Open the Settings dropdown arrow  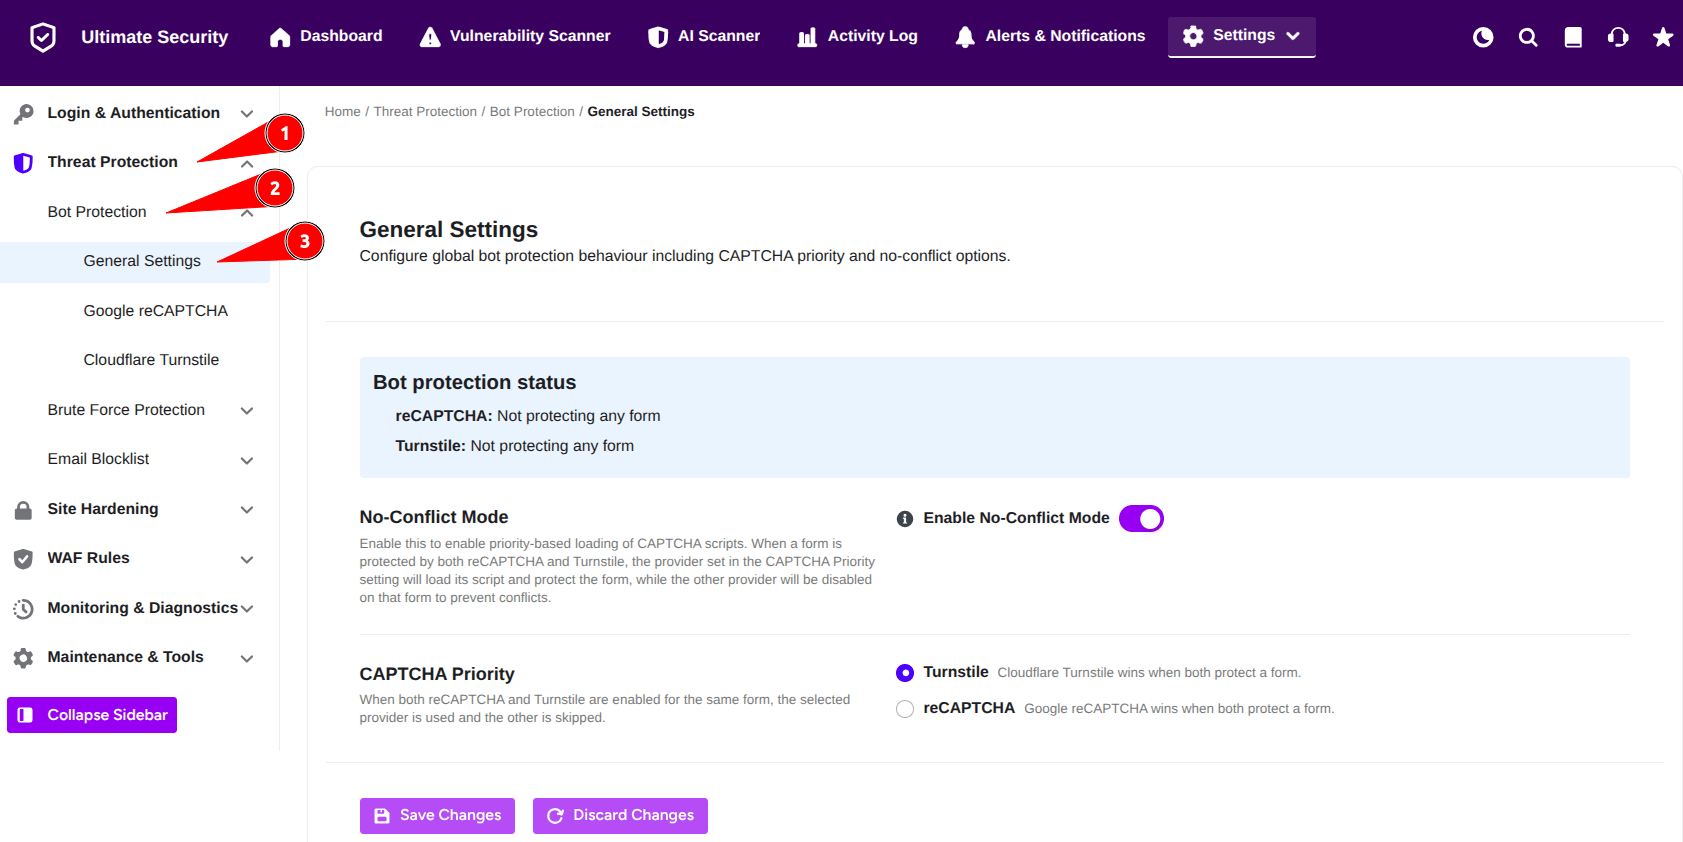tap(1293, 36)
